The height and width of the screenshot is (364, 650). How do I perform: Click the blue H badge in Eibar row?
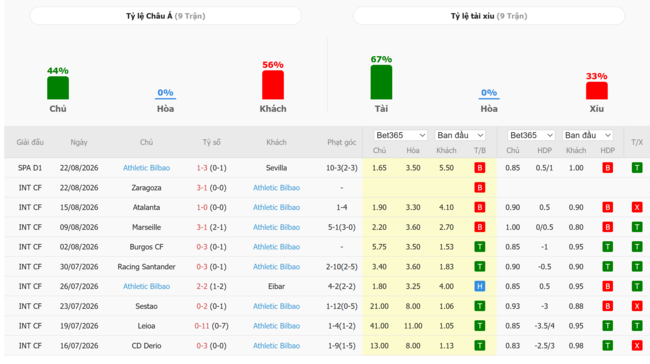pos(480,286)
